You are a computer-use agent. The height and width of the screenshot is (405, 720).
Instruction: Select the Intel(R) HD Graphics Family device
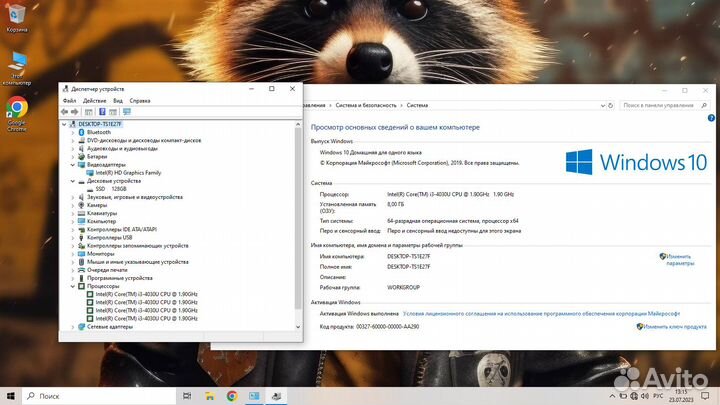click(x=128, y=173)
